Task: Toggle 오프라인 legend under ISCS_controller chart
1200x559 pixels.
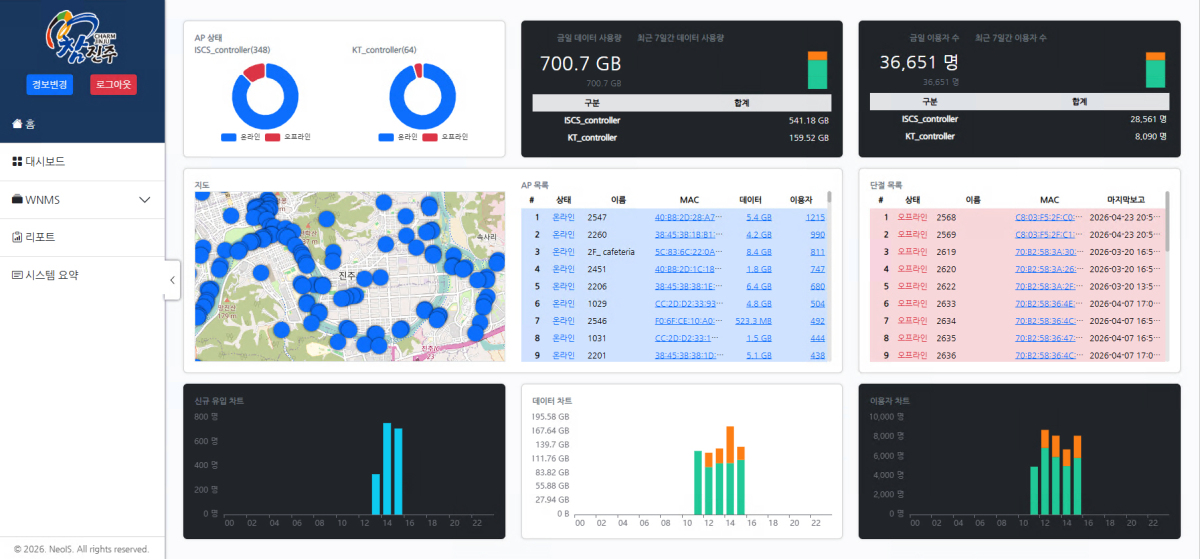Action: 288,136
